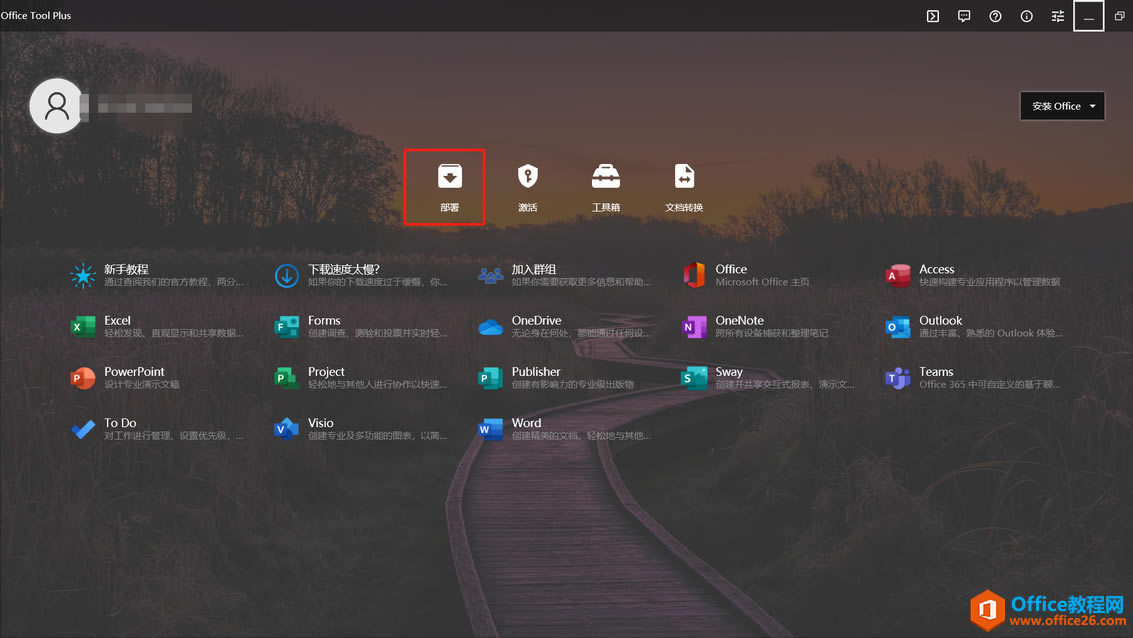Open the OneDrive link text
Viewport: 1133px width, 638px height.
536,320
